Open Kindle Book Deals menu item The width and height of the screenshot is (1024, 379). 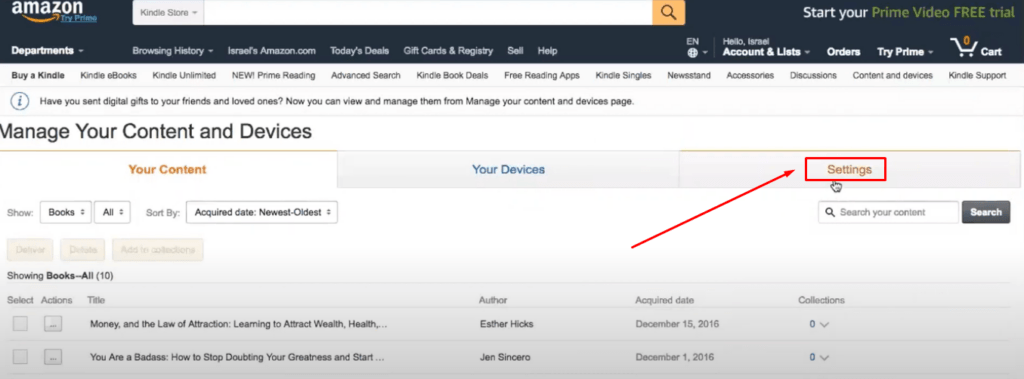[452, 75]
